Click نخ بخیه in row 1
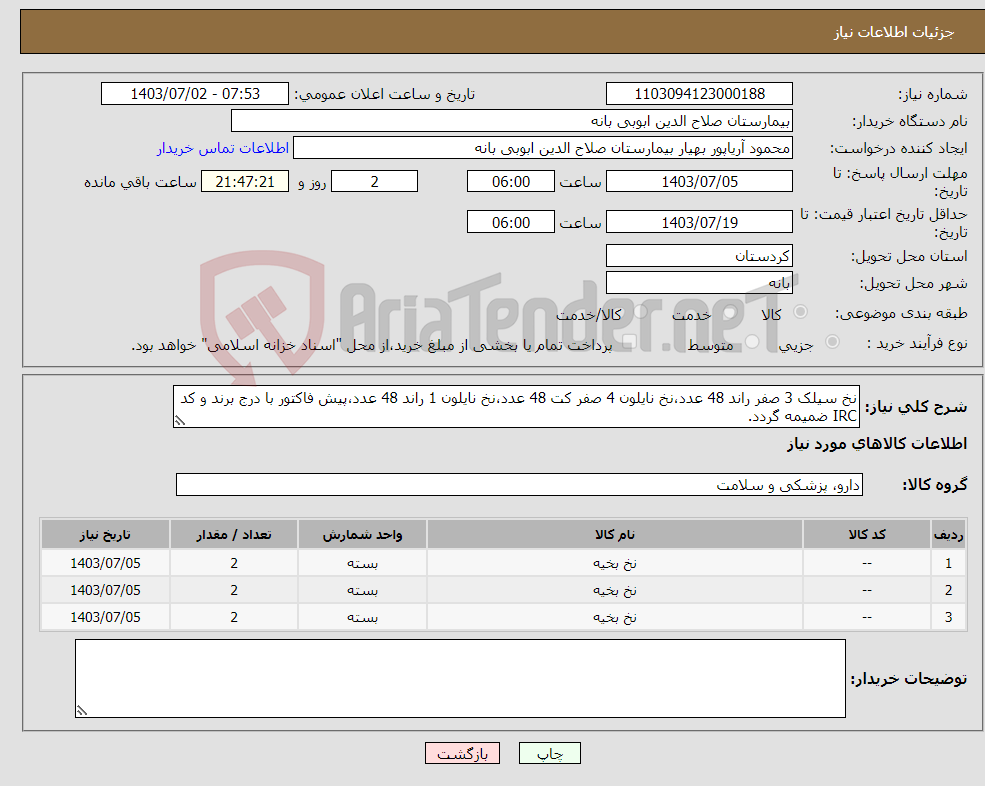This screenshot has width=985, height=786. tap(615, 563)
